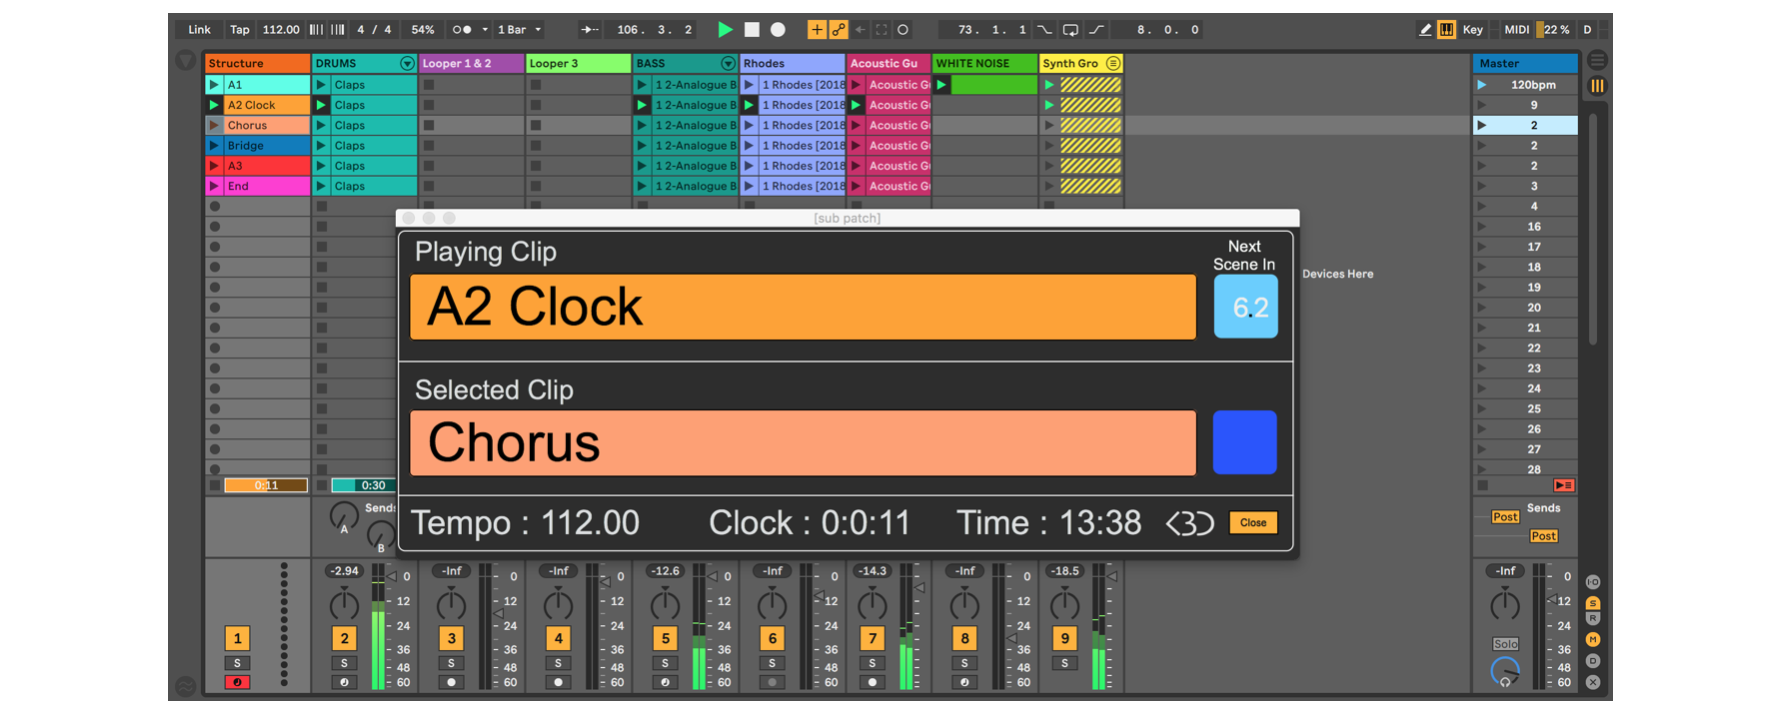Select the Structure track header
The width and height of the screenshot is (1780, 712).
coord(258,63)
